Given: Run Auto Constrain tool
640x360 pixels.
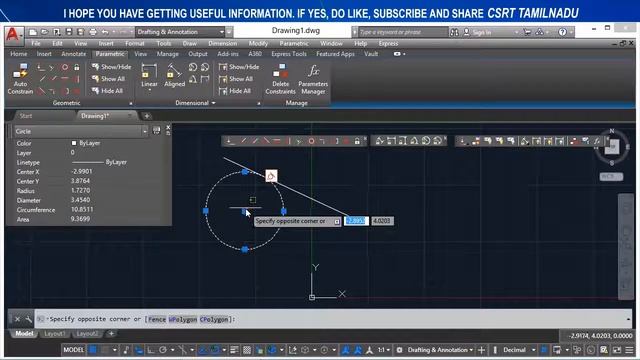Looking at the screenshot, I should [x=20, y=79].
